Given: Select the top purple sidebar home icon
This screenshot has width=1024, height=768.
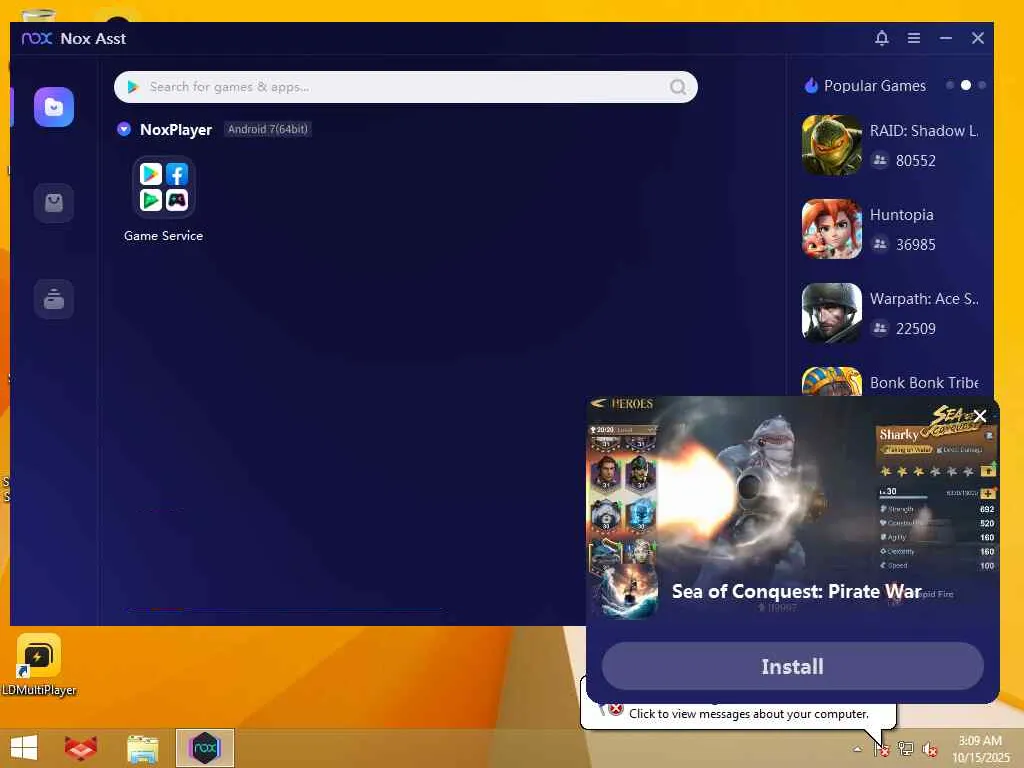Looking at the screenshot, I should [54, 107].
